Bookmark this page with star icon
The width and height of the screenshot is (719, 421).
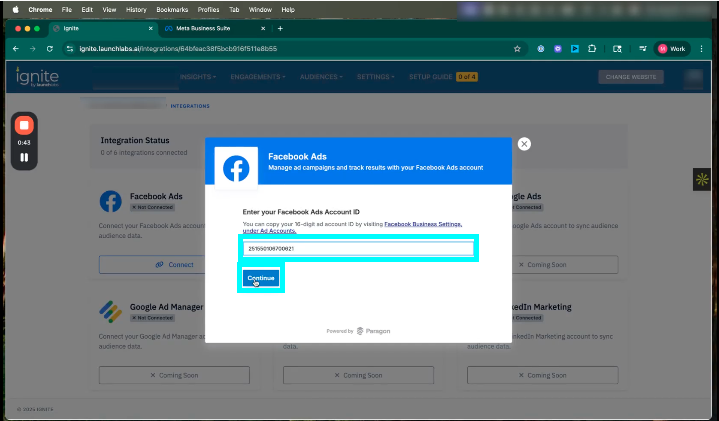(x=517, y=49)
